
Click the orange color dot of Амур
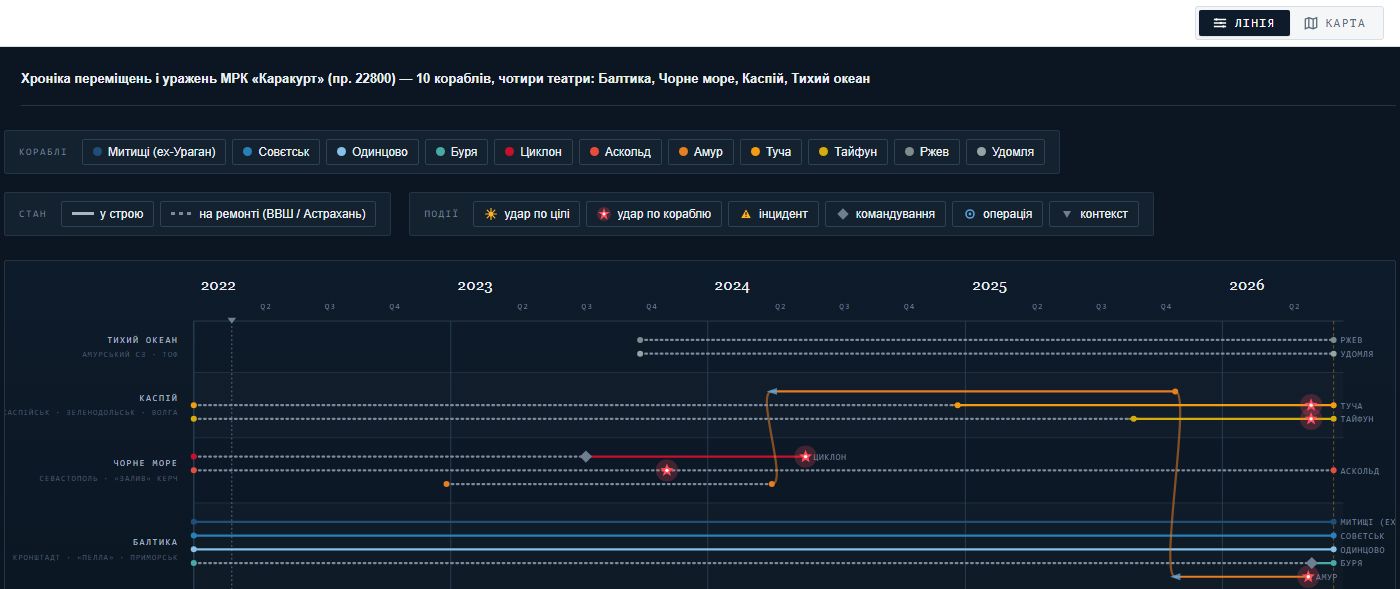(x=682, y=152)
